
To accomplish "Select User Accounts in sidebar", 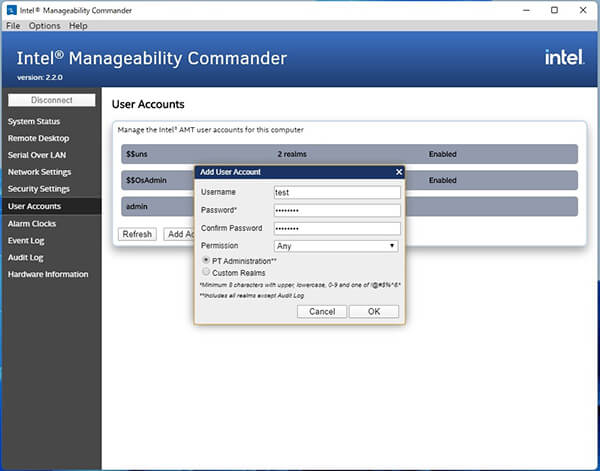I will tap(51, 206).
